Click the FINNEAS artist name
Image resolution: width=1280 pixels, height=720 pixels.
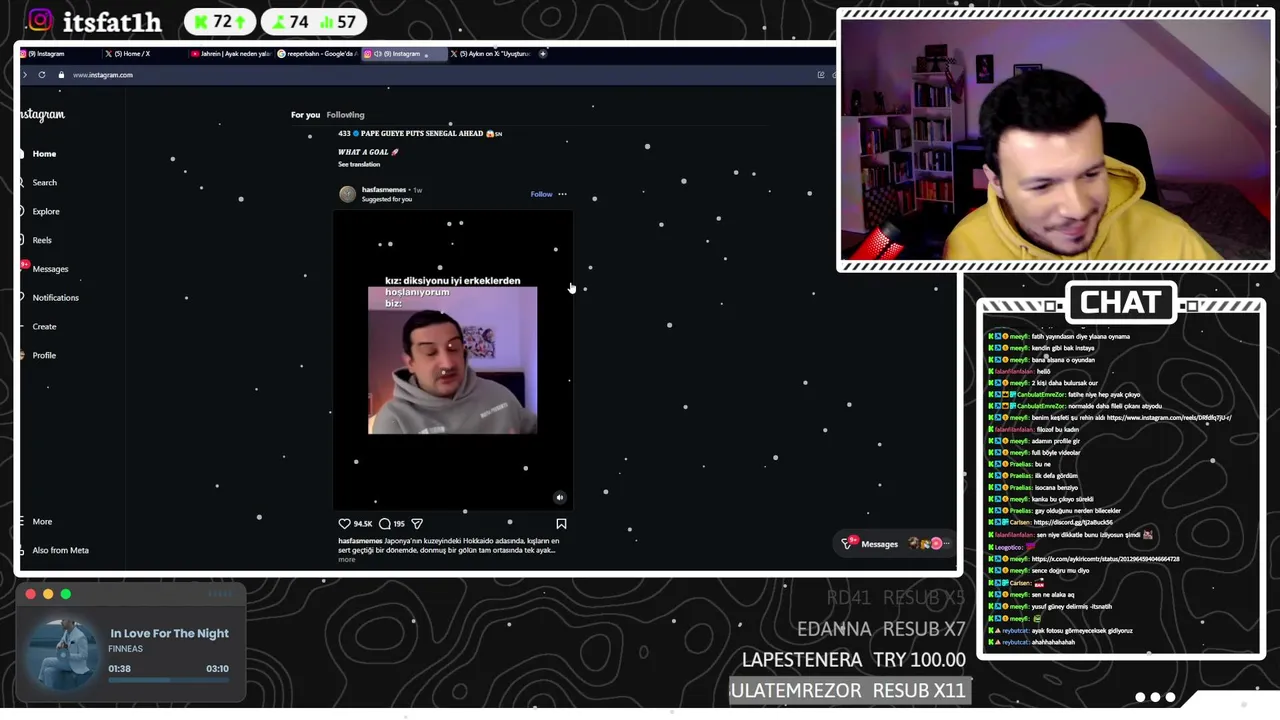(126, 649)
